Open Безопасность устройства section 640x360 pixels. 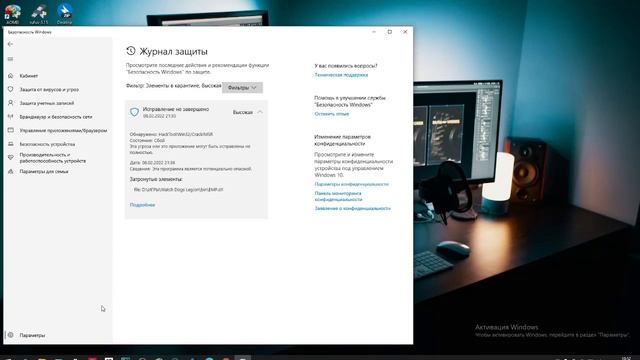pyautogui.click(x=47, y=144)
